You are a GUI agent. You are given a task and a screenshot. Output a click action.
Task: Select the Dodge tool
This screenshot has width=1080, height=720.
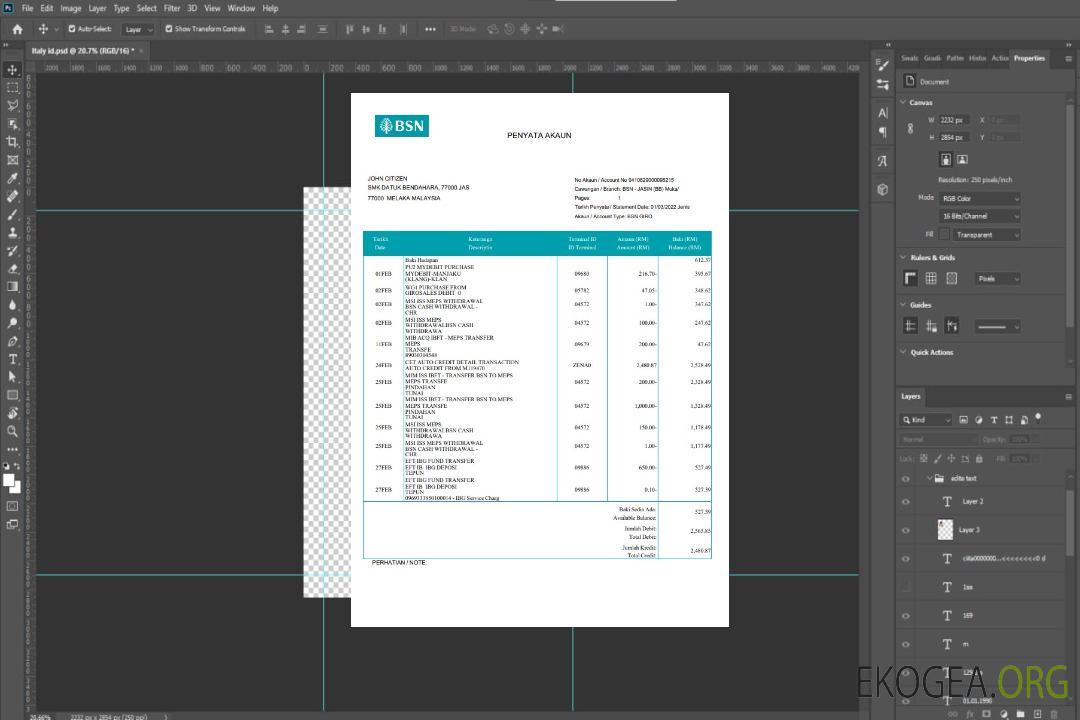tap(12, 322)
